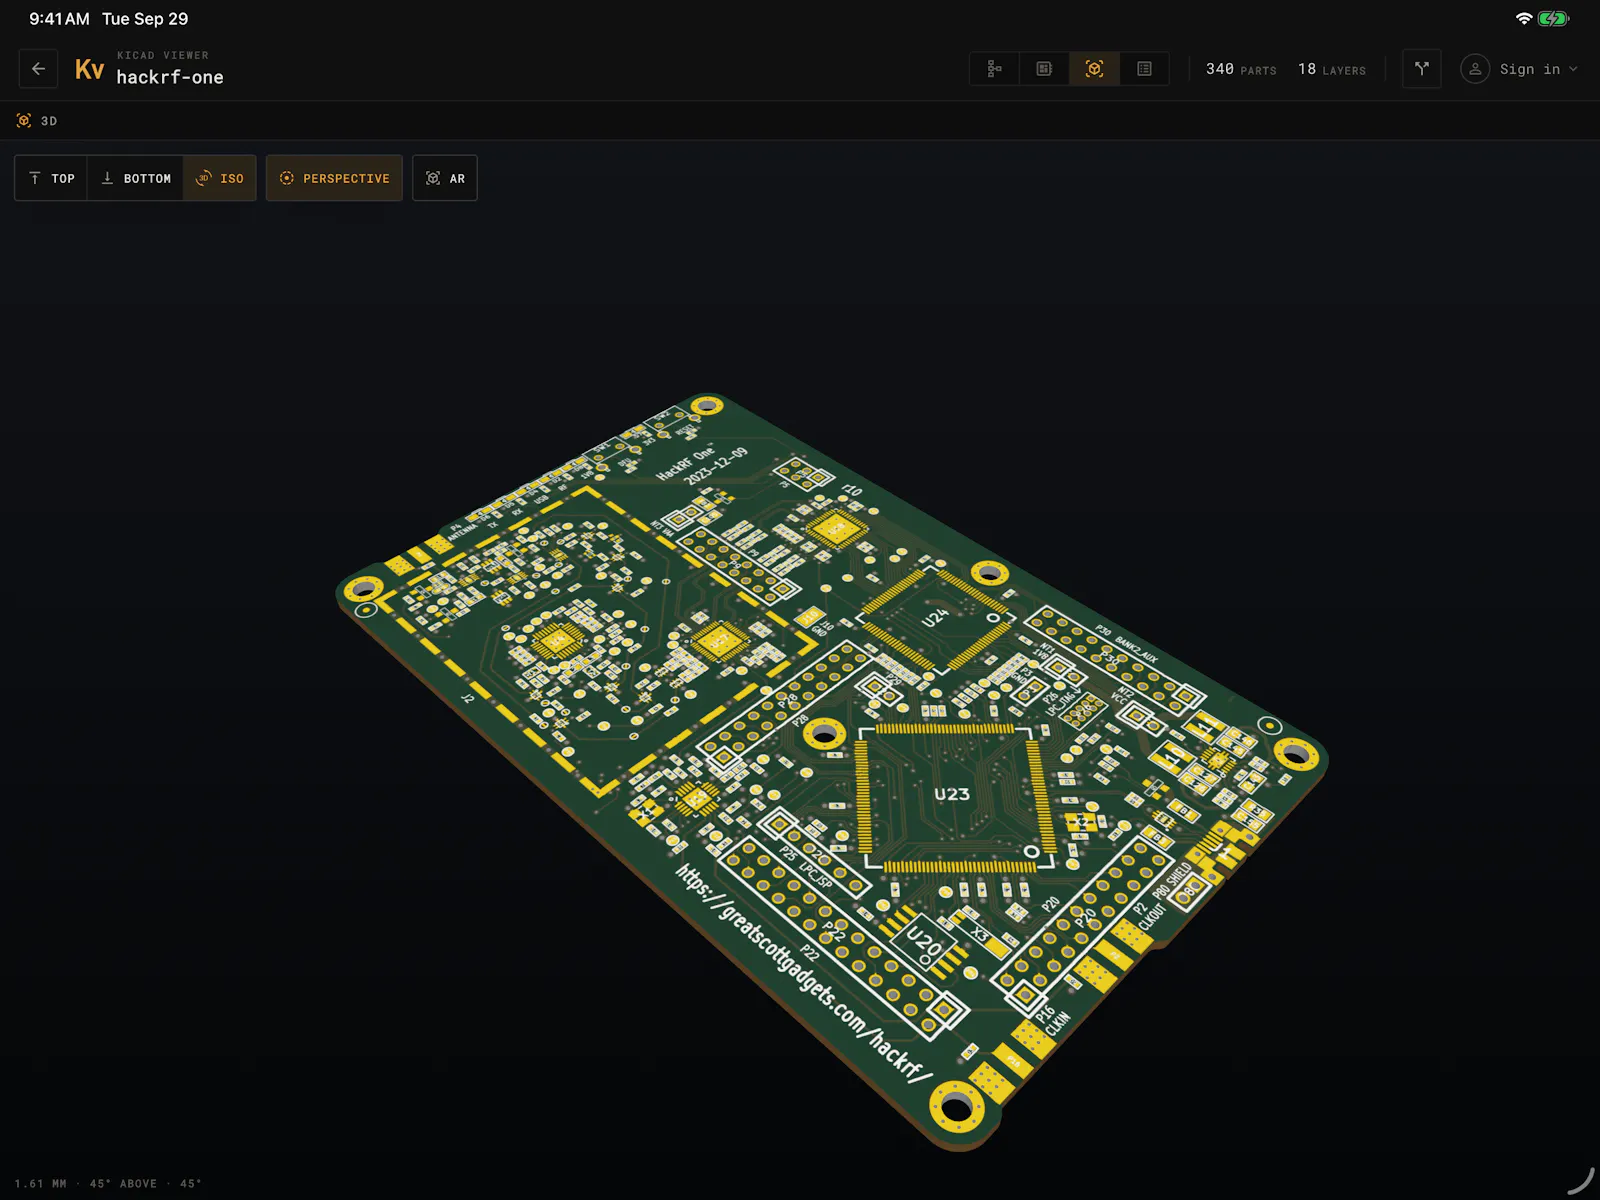Launch the AR view
The width and height of the screenshot is (1600, 1200).
coord(445,178)
